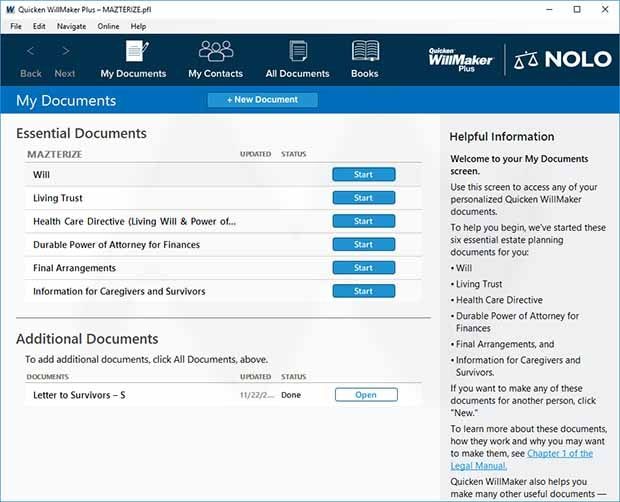Open the My Contacts people icon
The image size is (620, 502).
pyautogui.click(x=215, y=51)
